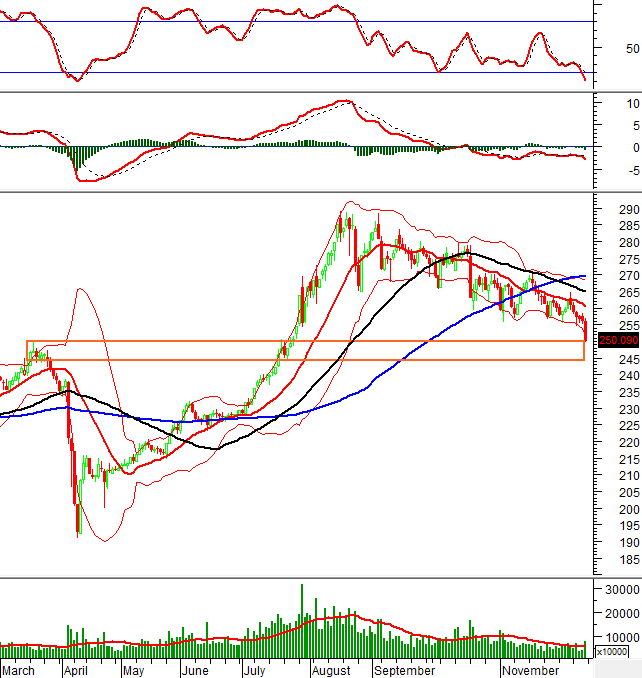Select the June label on date axis
The image size is (642, 678).
[196, 670]
